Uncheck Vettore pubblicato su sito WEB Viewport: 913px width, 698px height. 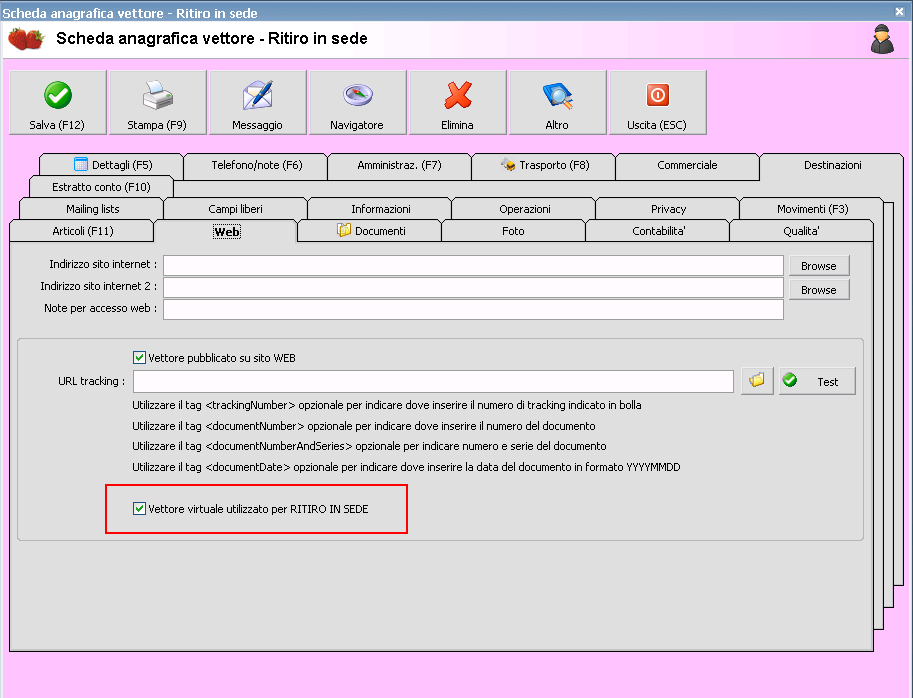140,357
